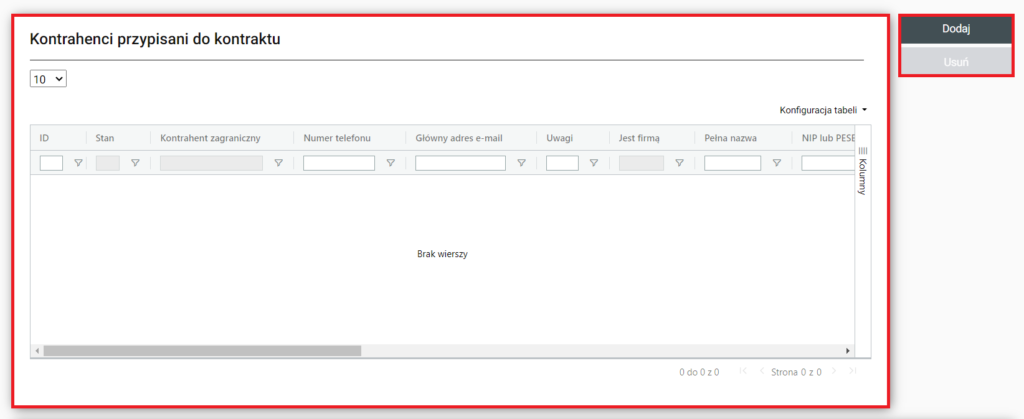The height and width of the screenshot is (419, 1024).
Task: Open the Uwagi column filter icon
Action: coord(593,163)
